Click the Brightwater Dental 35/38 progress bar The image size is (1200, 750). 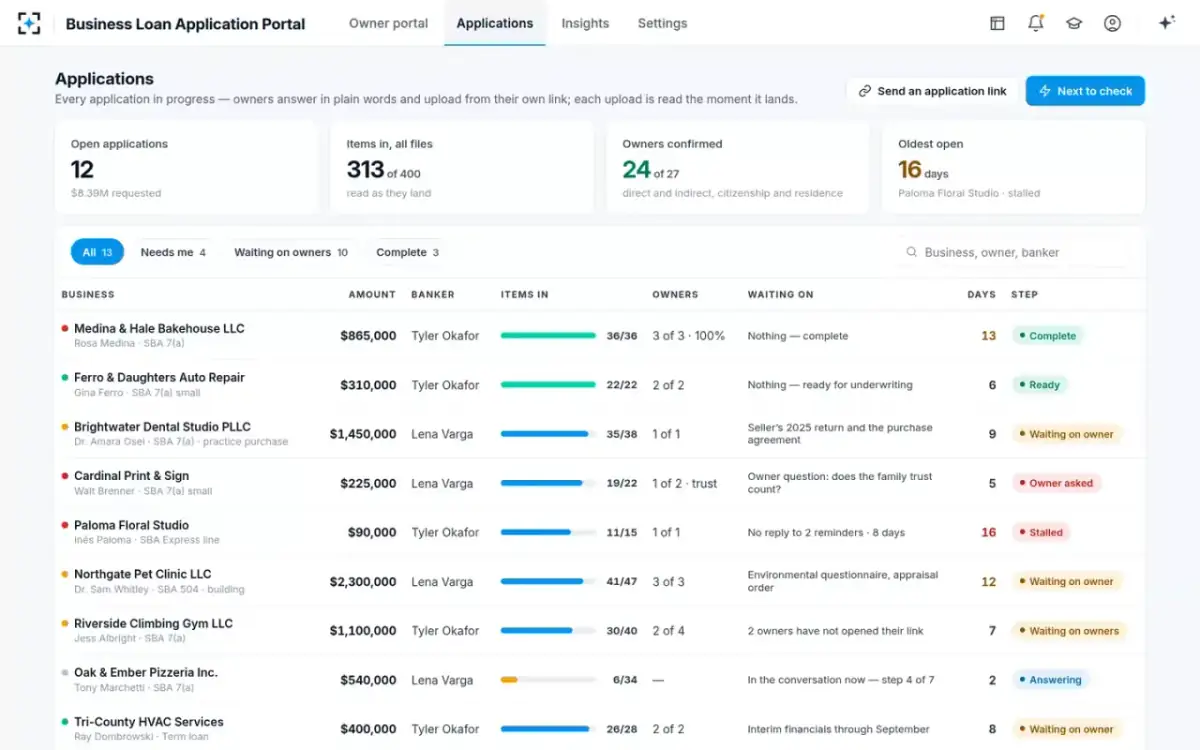[548, 434]
